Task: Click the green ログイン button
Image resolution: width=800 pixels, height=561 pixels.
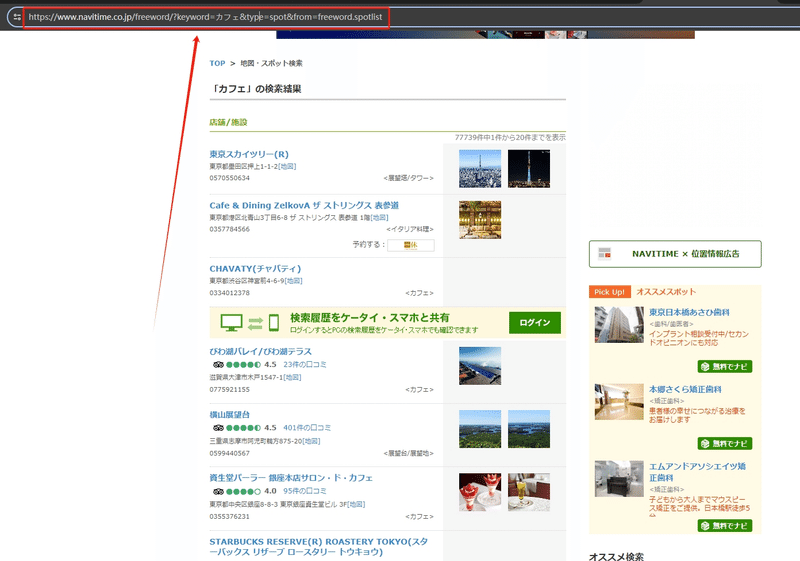Action: [x=535, y=323]
